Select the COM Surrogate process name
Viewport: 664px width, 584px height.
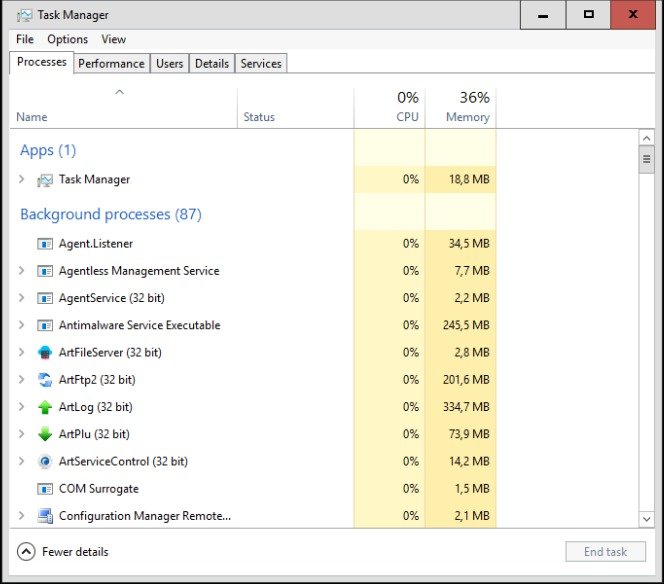pyautogui.click(x=99, y=489)
